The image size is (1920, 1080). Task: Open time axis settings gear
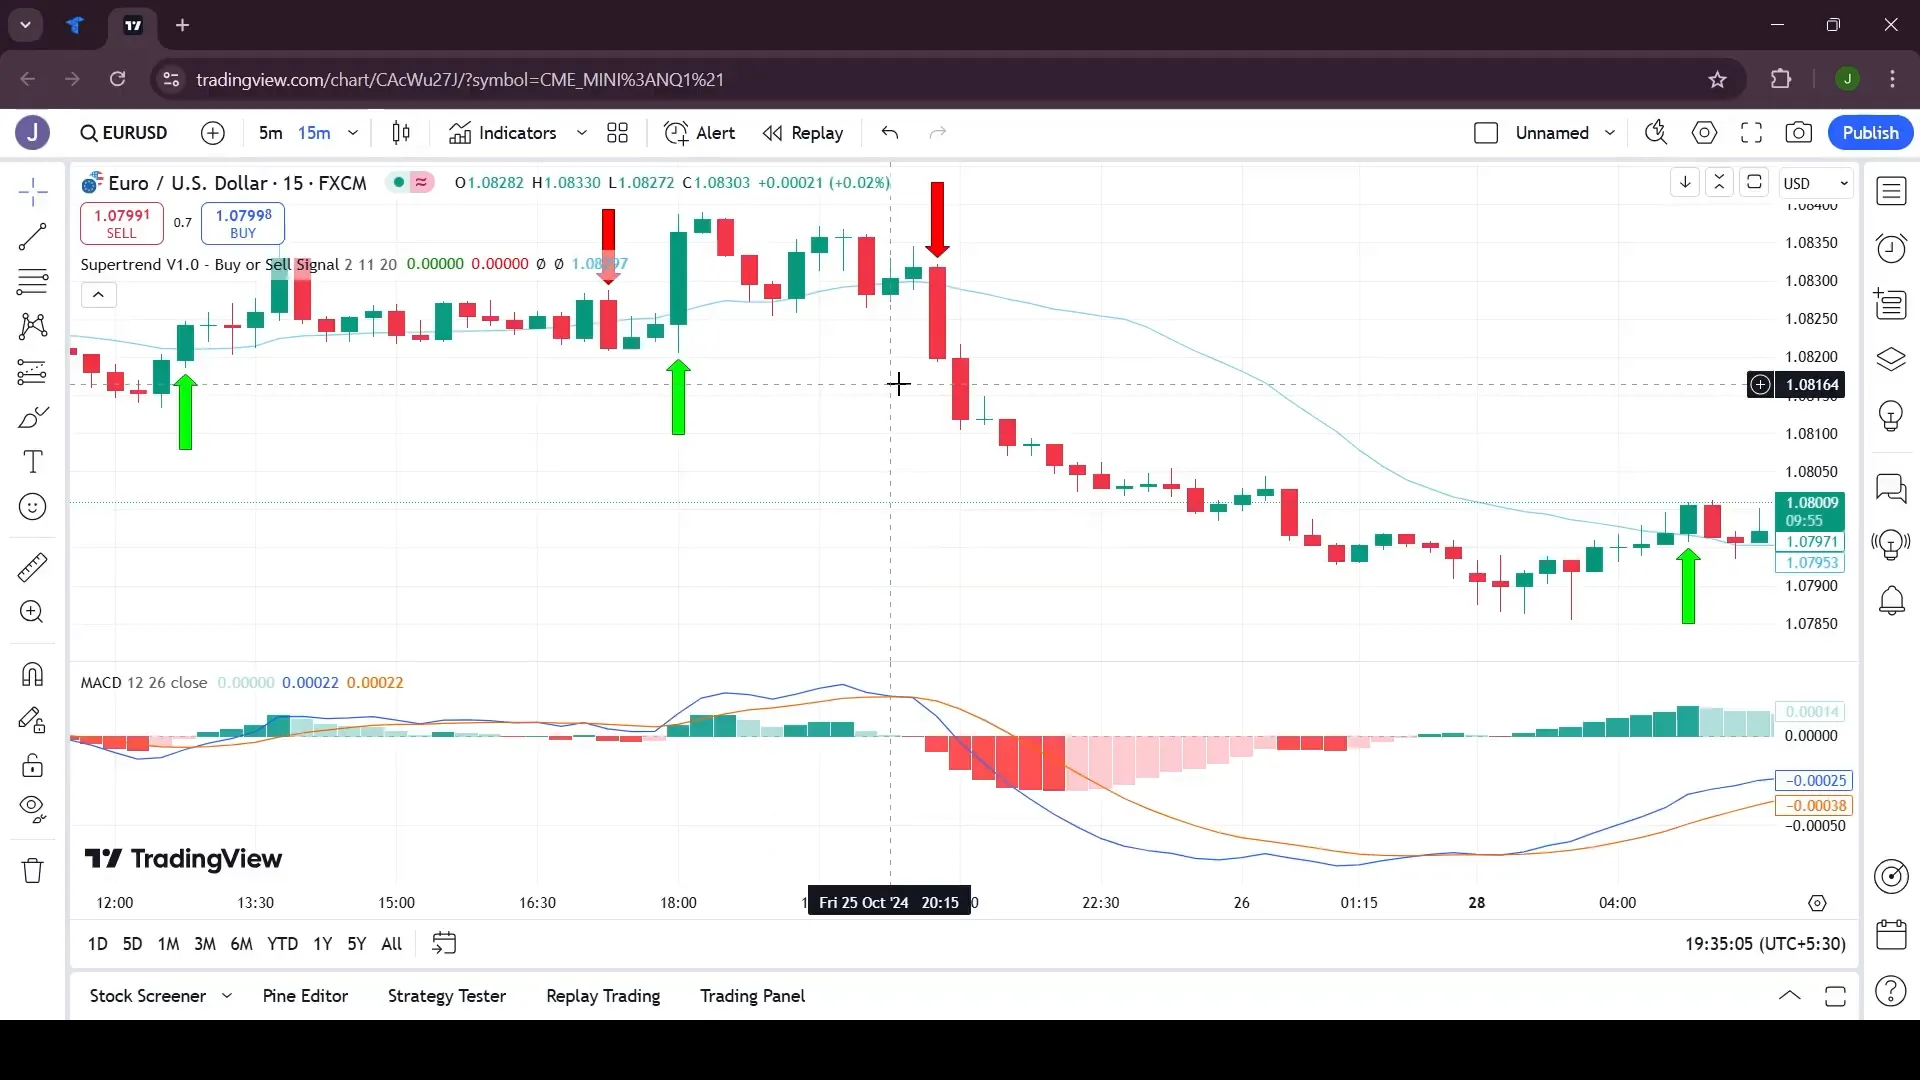tap(1818, 903)
